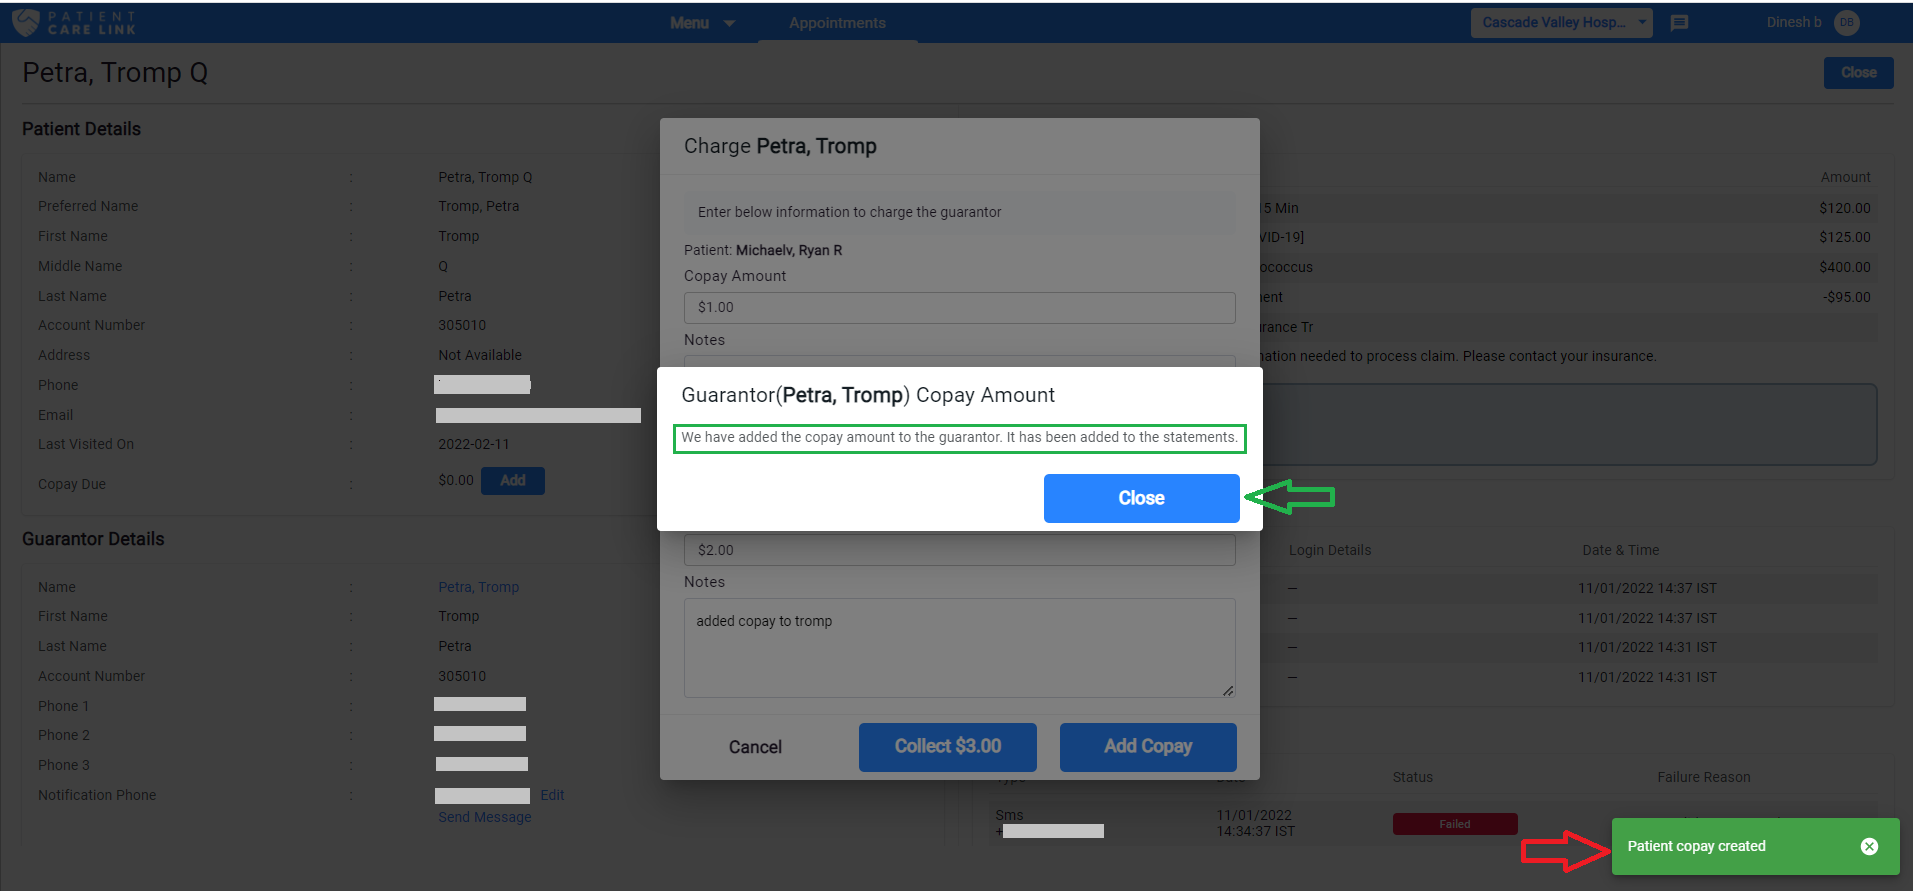Click Add Copay button
Image resolution: width=1913 pixels, height=891 pixels.
pyautogui.click(x=1148, y=747)
